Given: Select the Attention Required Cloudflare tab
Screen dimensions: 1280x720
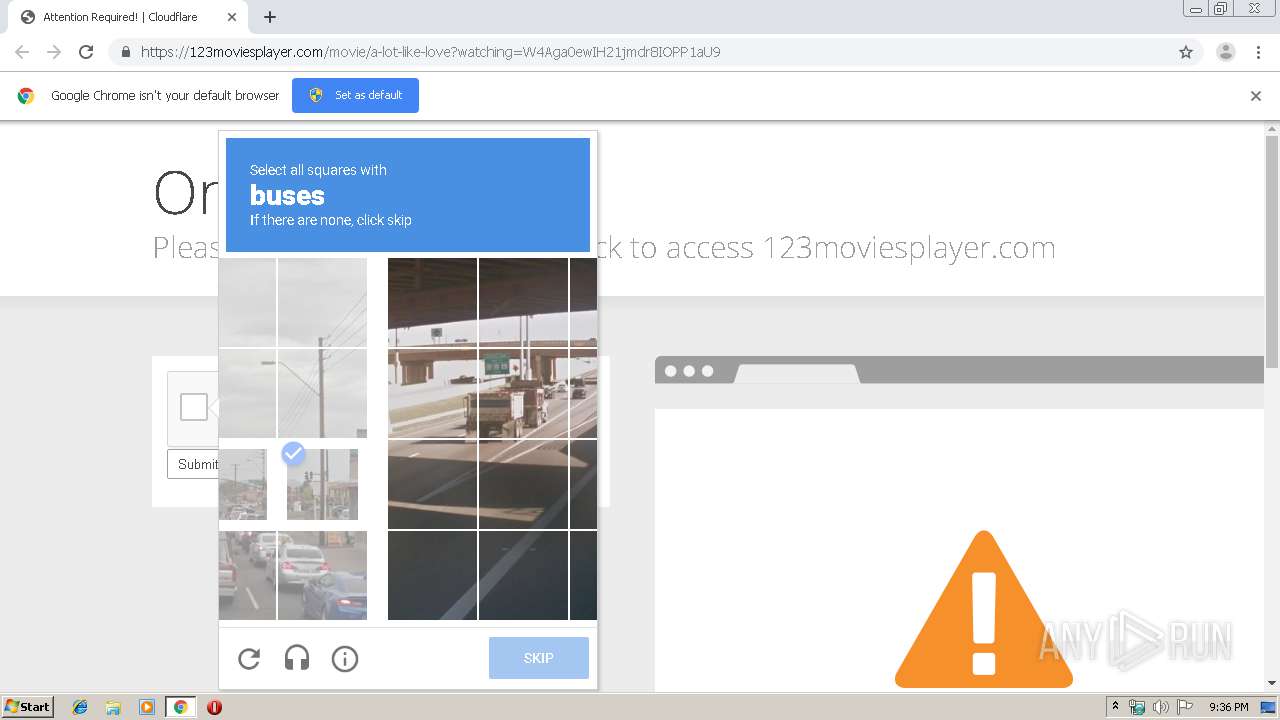Looking at the screenshot, I should (128, 17).
